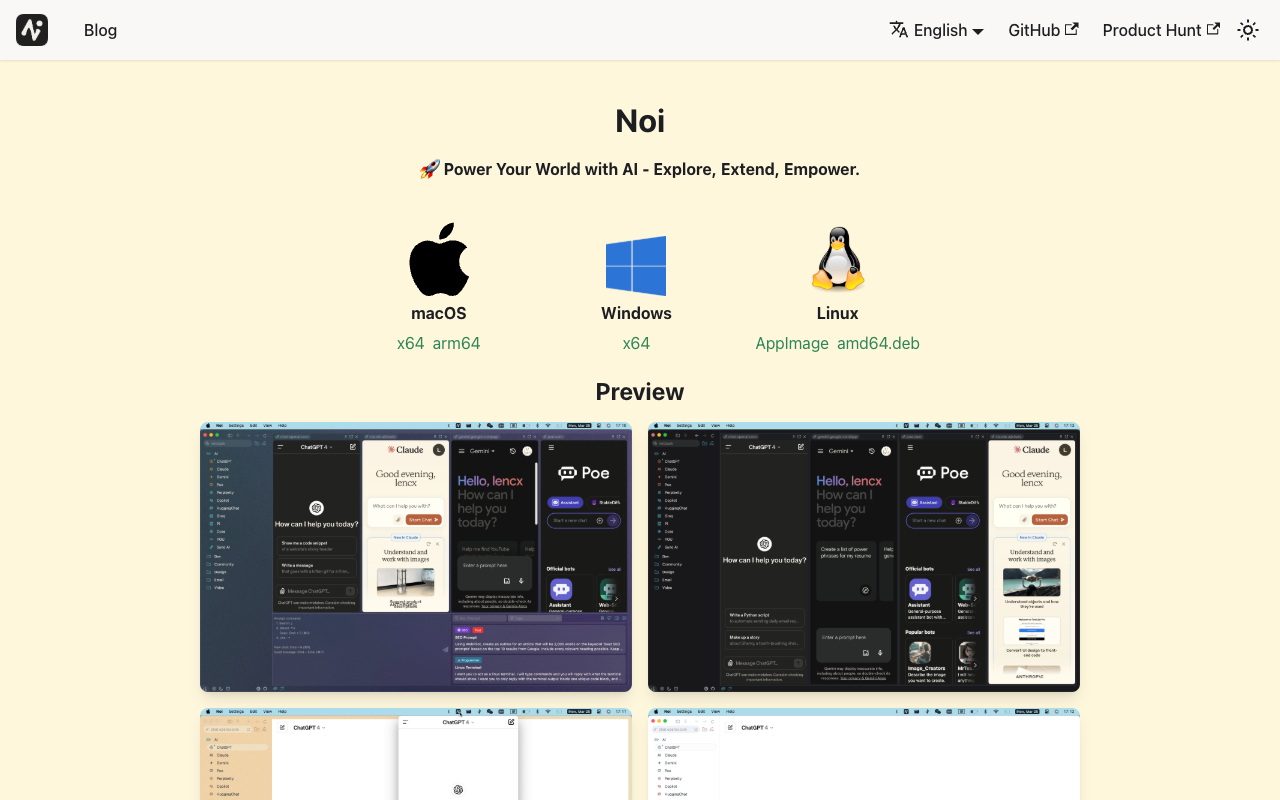Open the second preview with Claude on right
The height and width of the screenshot is (800, 1280).
864,557
